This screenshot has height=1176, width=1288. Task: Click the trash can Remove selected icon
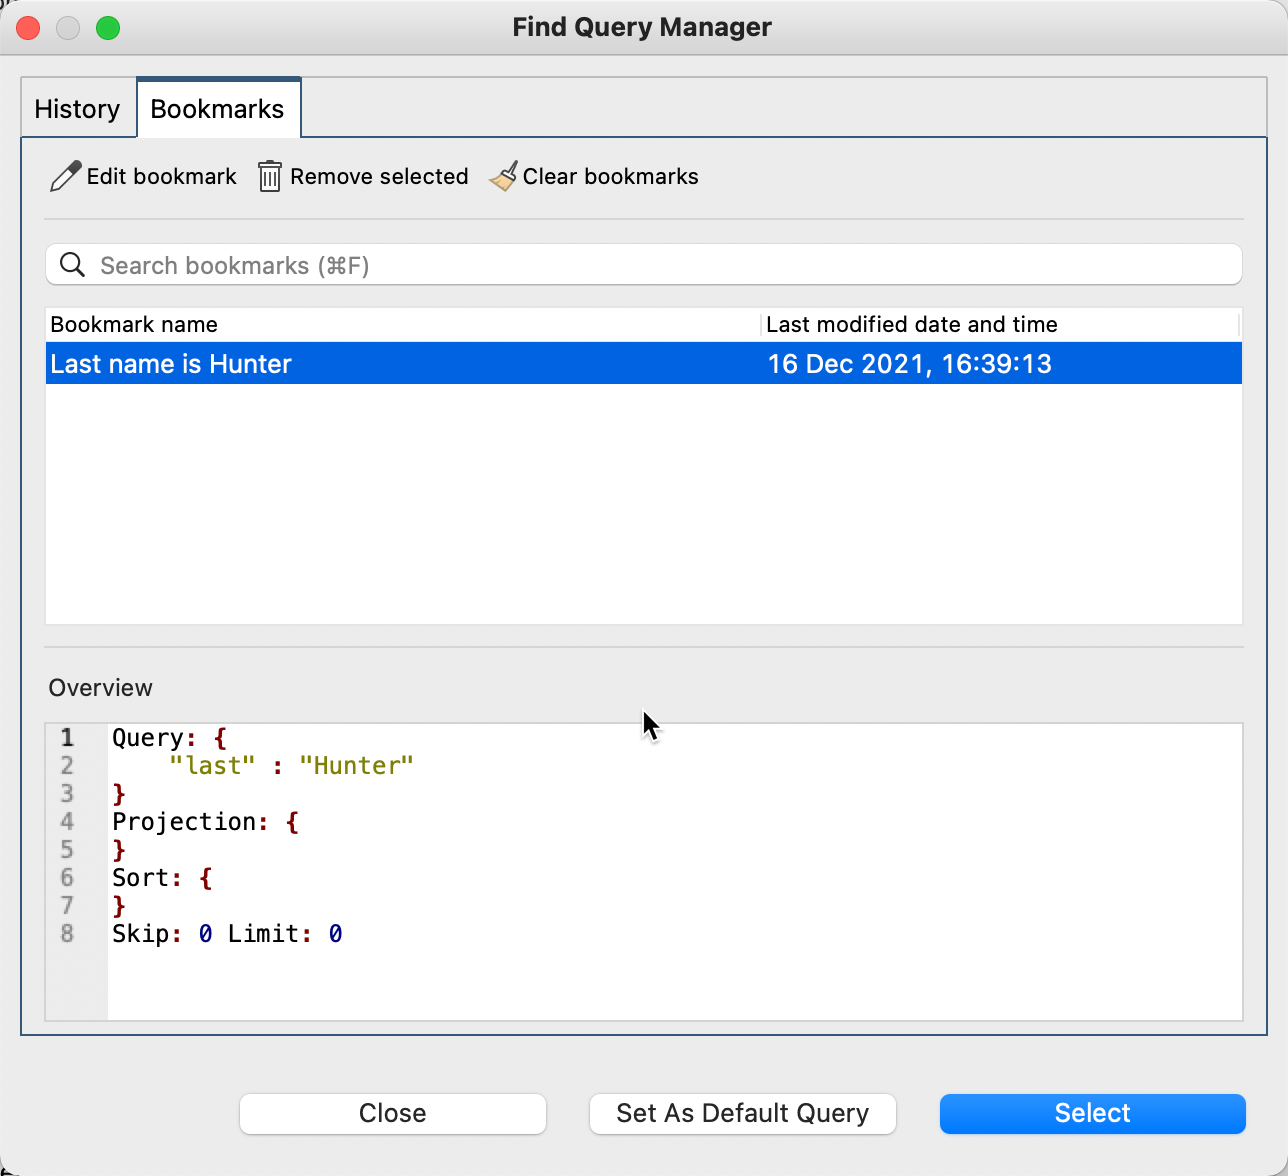269,177
